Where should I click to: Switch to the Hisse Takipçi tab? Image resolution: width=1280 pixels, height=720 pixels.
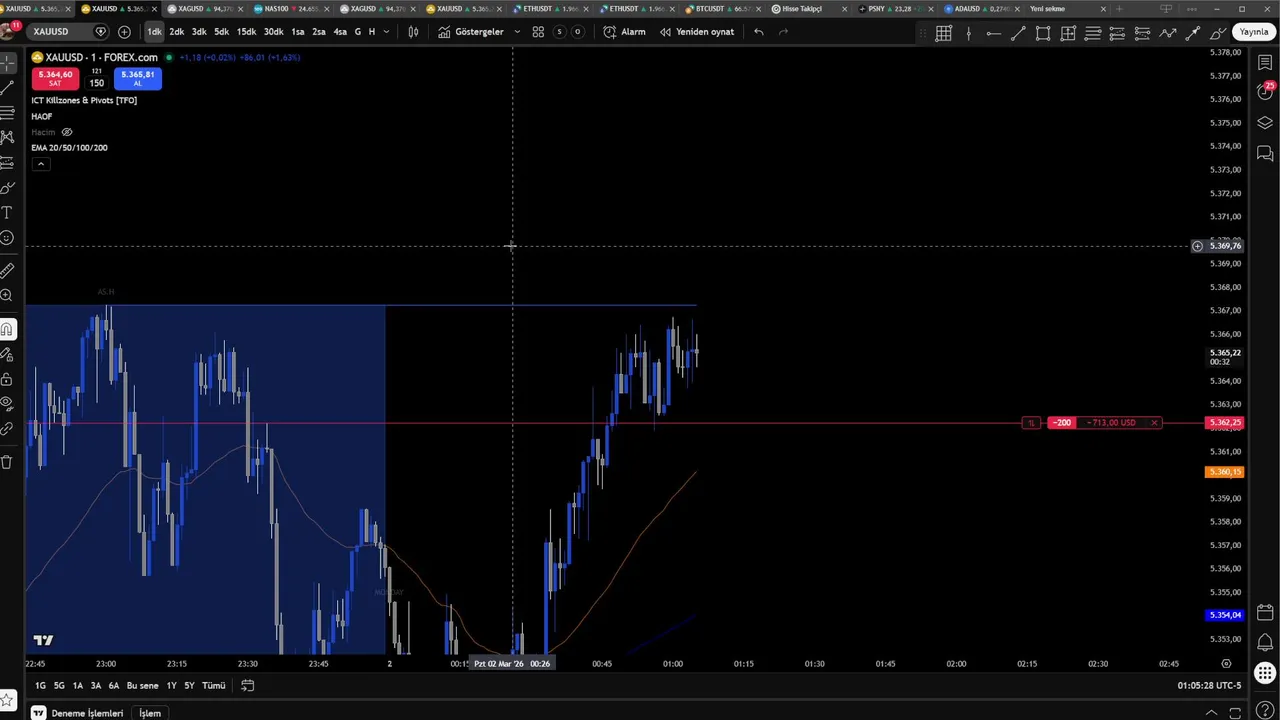pyautogui.click(x=808, y=9)
